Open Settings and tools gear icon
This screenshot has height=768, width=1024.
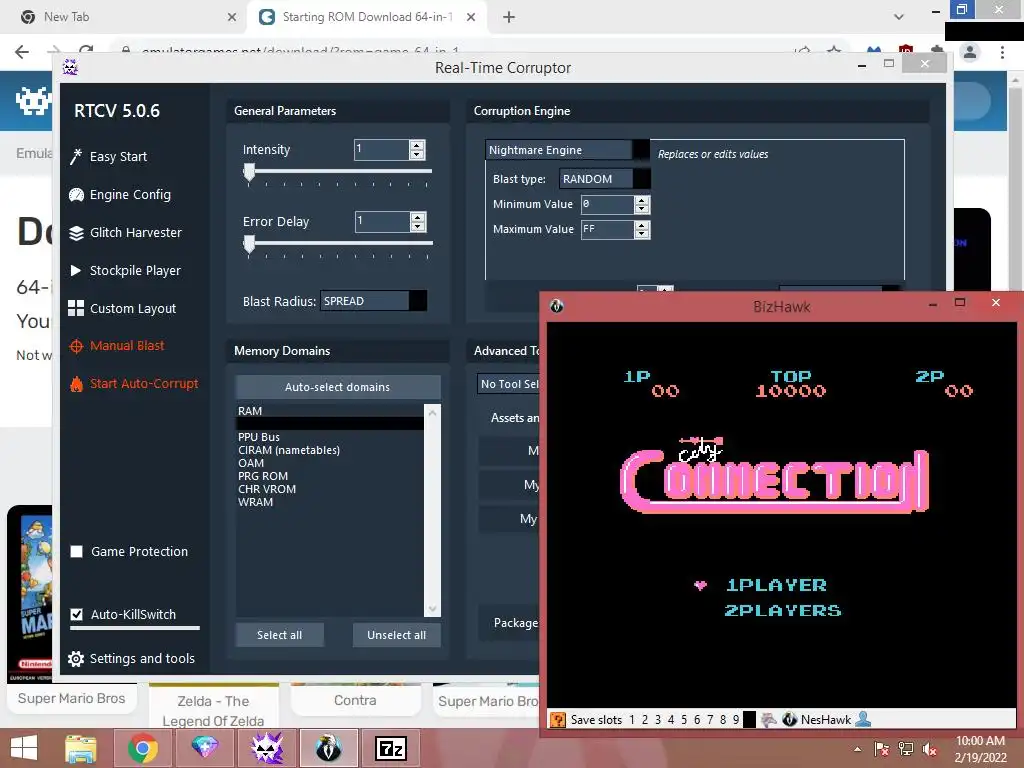(x=76, y=659)
